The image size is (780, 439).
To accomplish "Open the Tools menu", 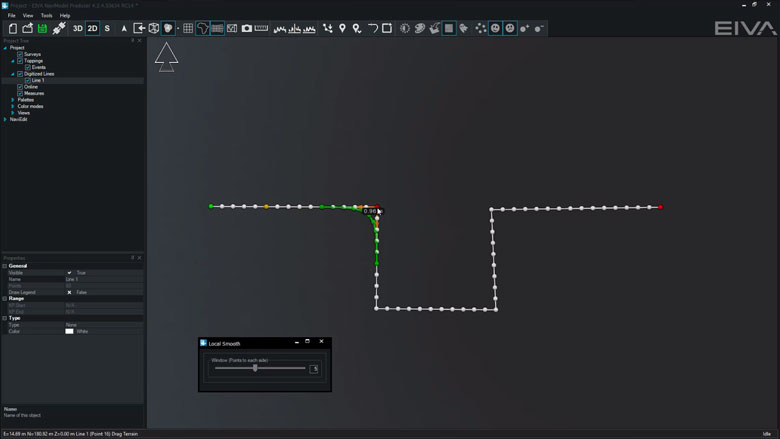I will click(46, 16).
